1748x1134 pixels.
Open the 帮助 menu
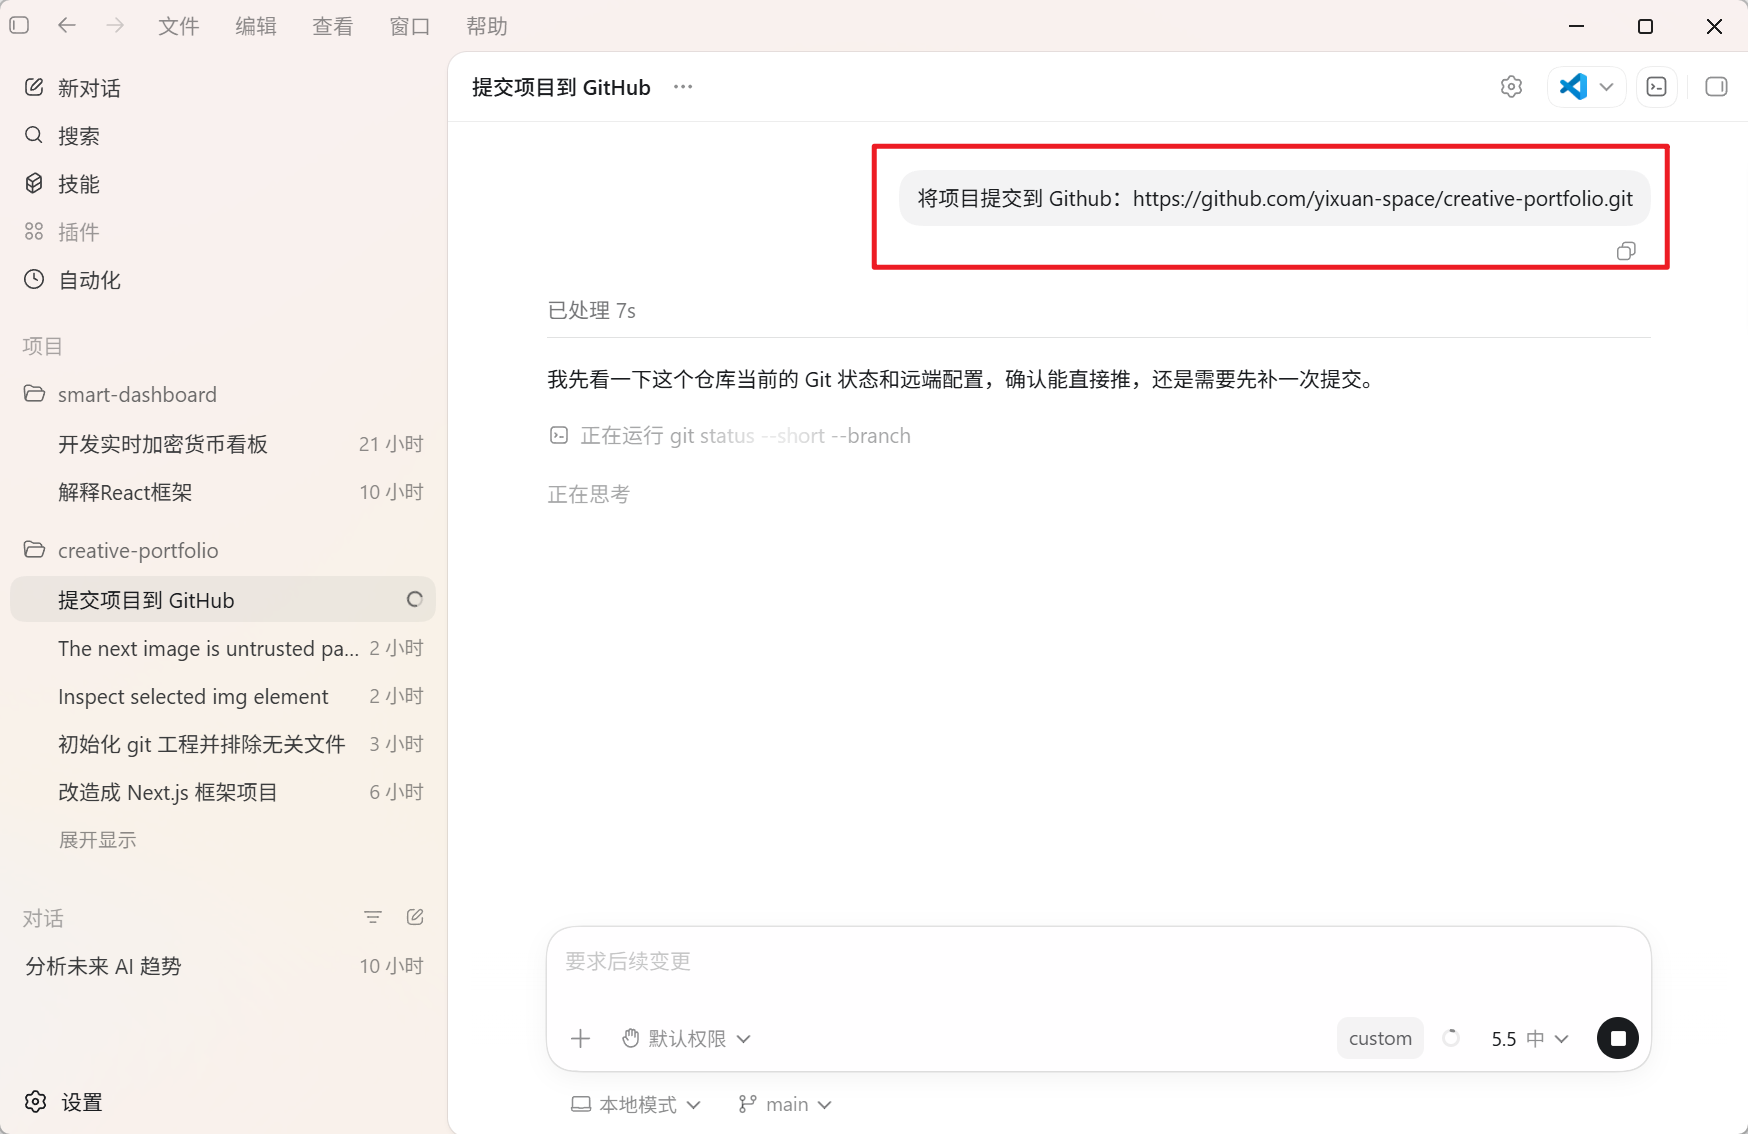point(487,26)
